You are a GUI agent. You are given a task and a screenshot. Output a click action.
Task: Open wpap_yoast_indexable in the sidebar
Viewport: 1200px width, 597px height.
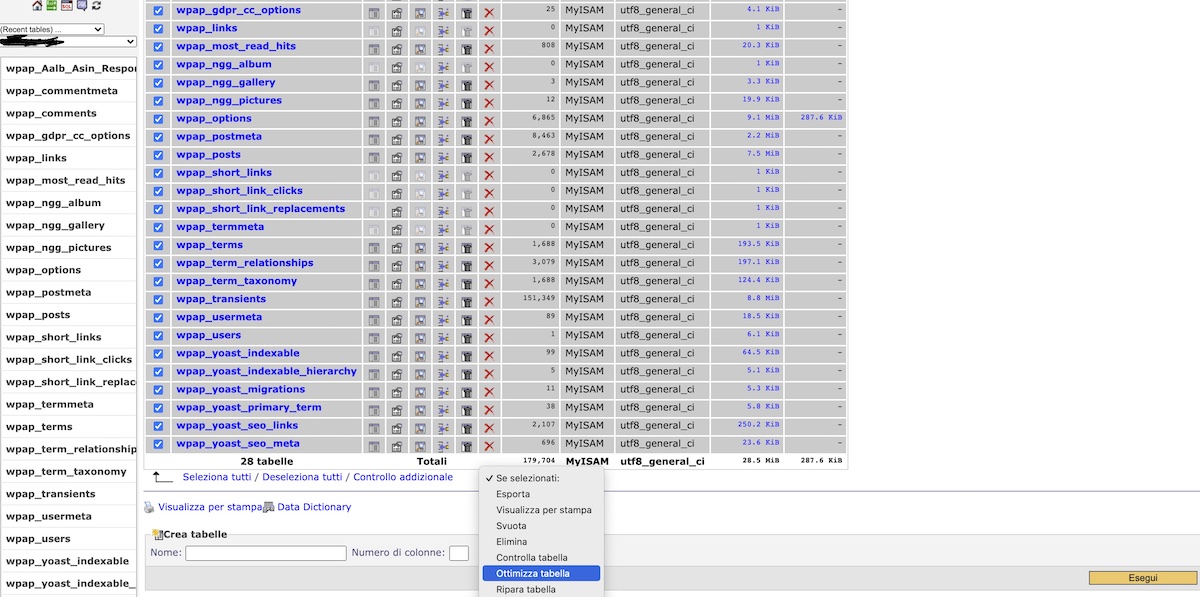(67, 562)
